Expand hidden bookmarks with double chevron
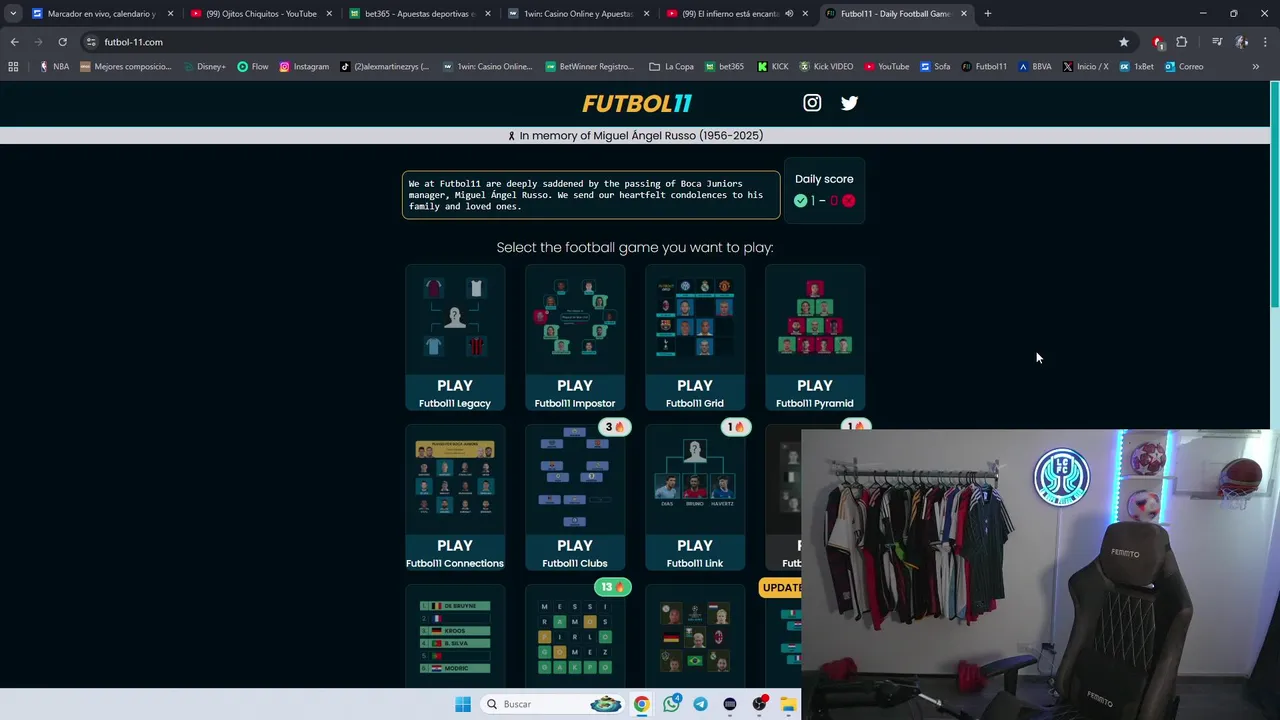 tap(1256, 67)
